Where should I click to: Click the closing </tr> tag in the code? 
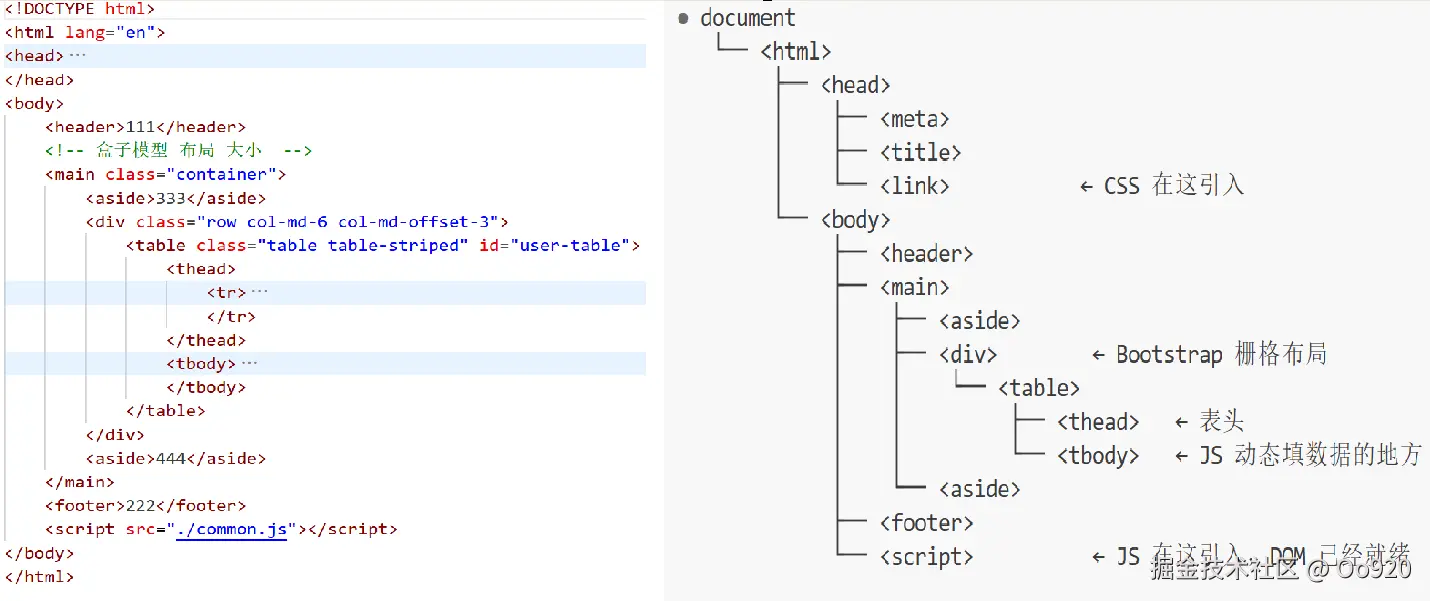coord(231,316)
